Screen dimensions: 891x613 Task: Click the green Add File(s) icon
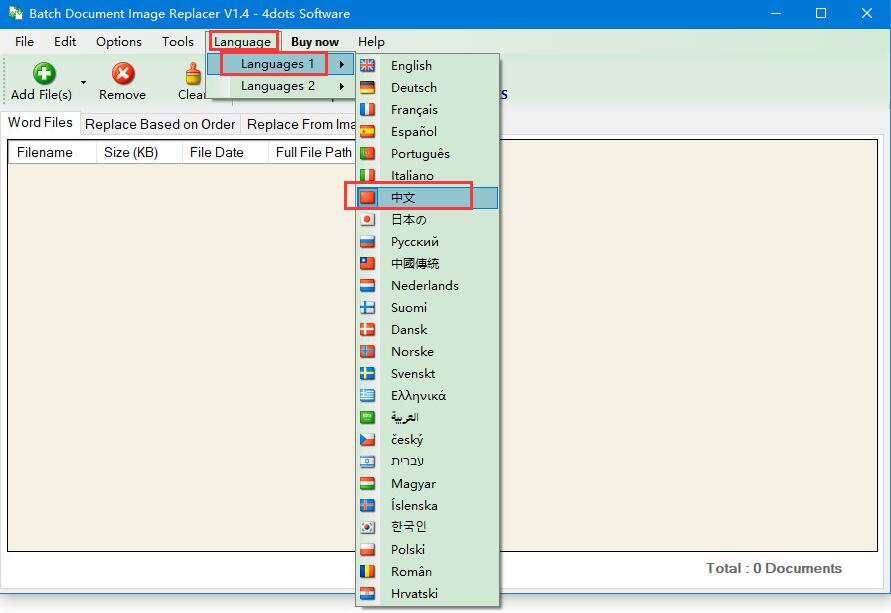pyautogui.click(x=44, y=73)
